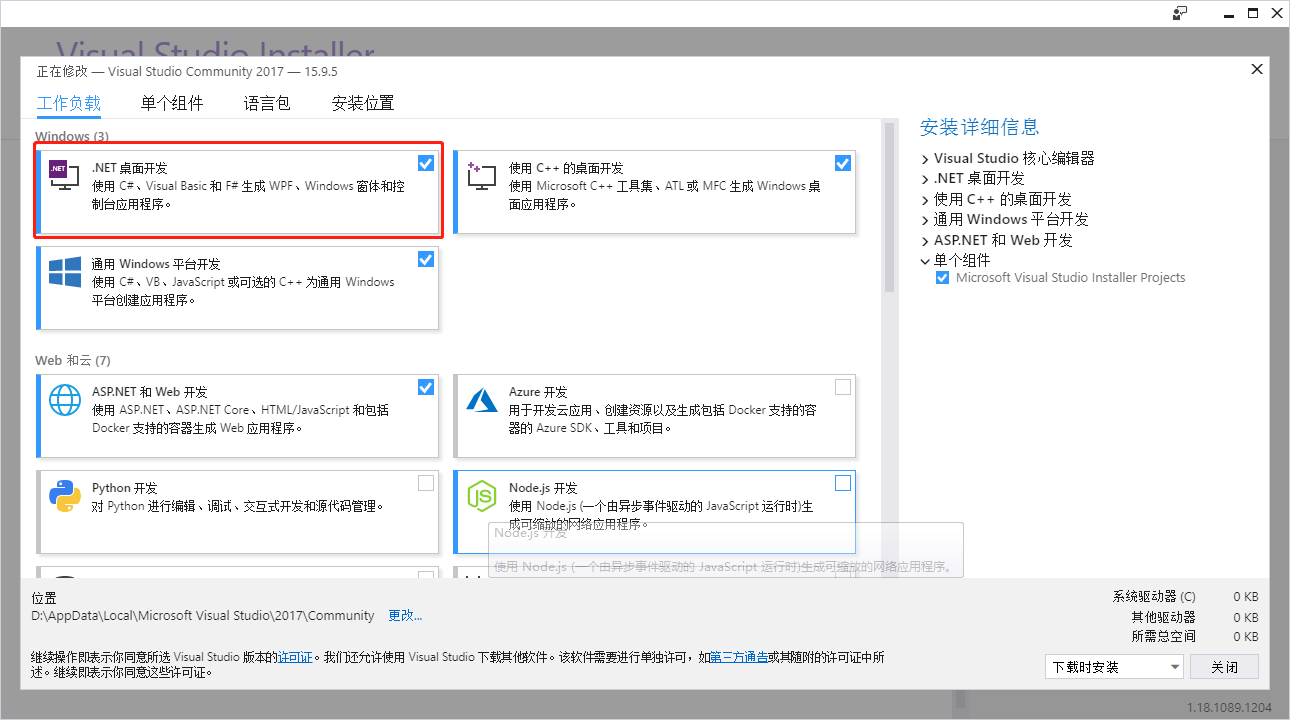Click the 更改... location link
Screen dimensions: 1290x720
tap(405, 616)
